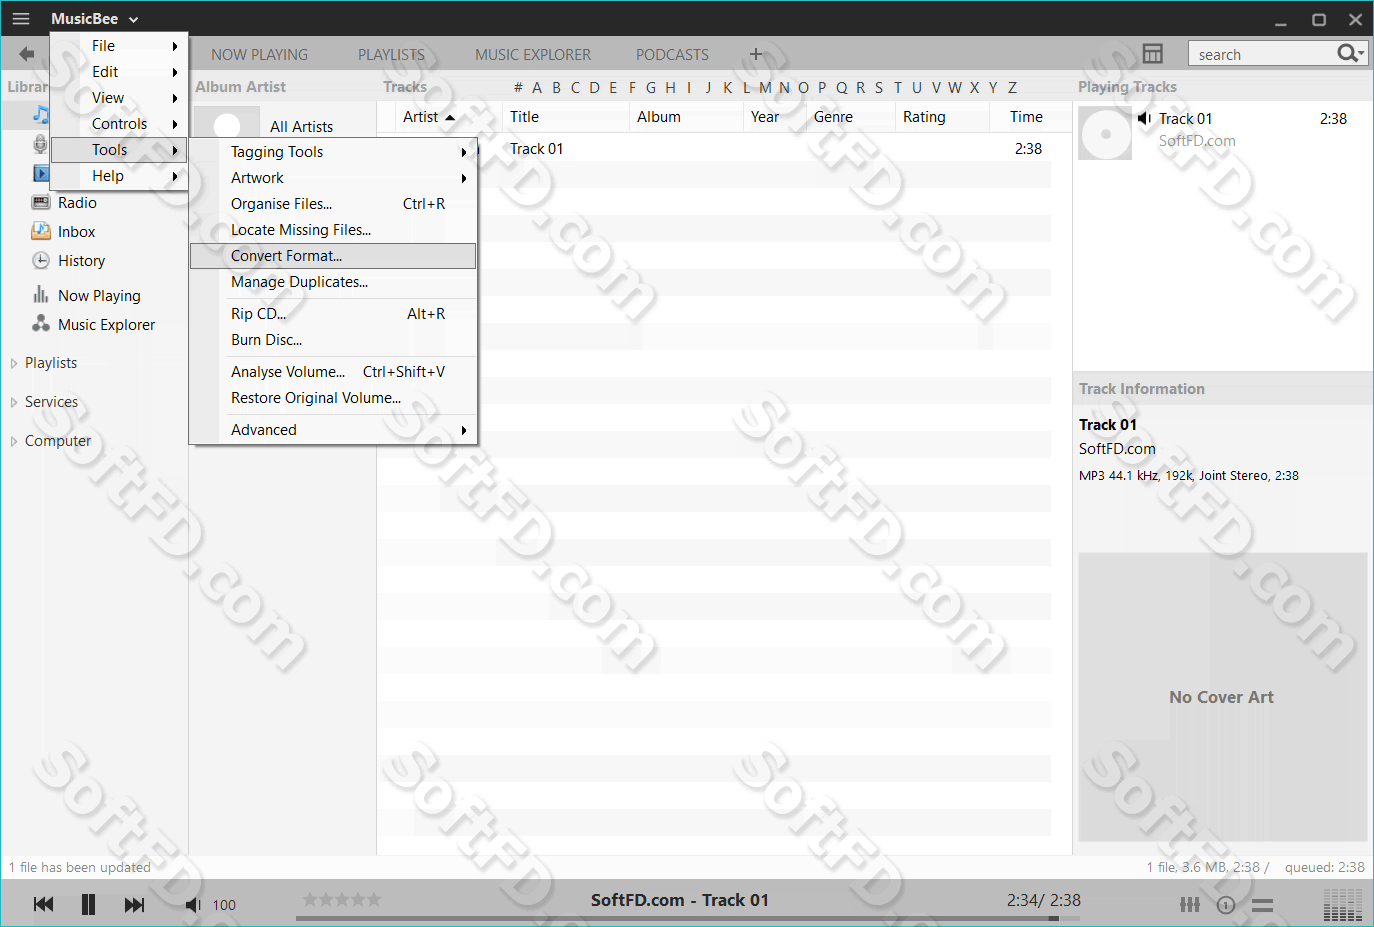Choose Rip CD... menu entry
The height and width of the screenshot is (927, 1374).
pyautogui.click(x=333, y=314)
